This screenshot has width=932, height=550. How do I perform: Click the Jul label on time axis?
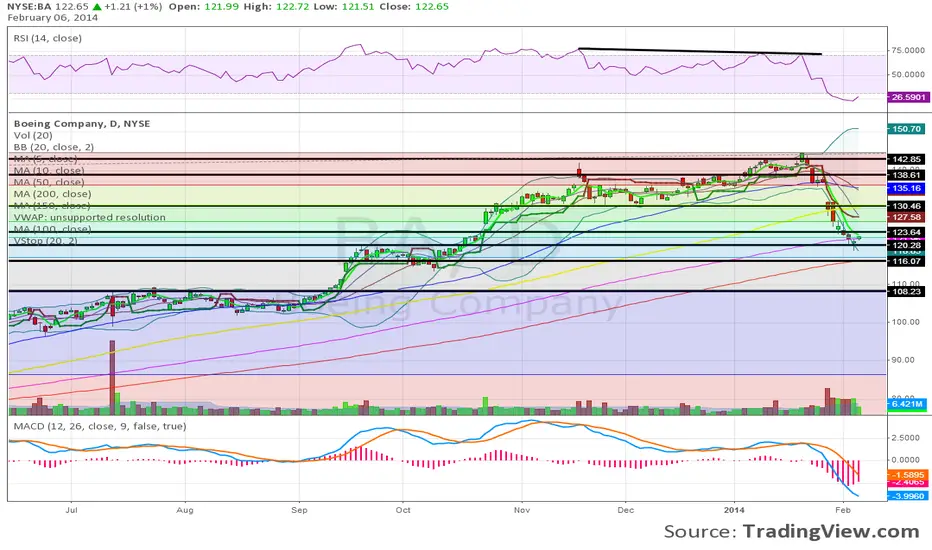point(71,510)
